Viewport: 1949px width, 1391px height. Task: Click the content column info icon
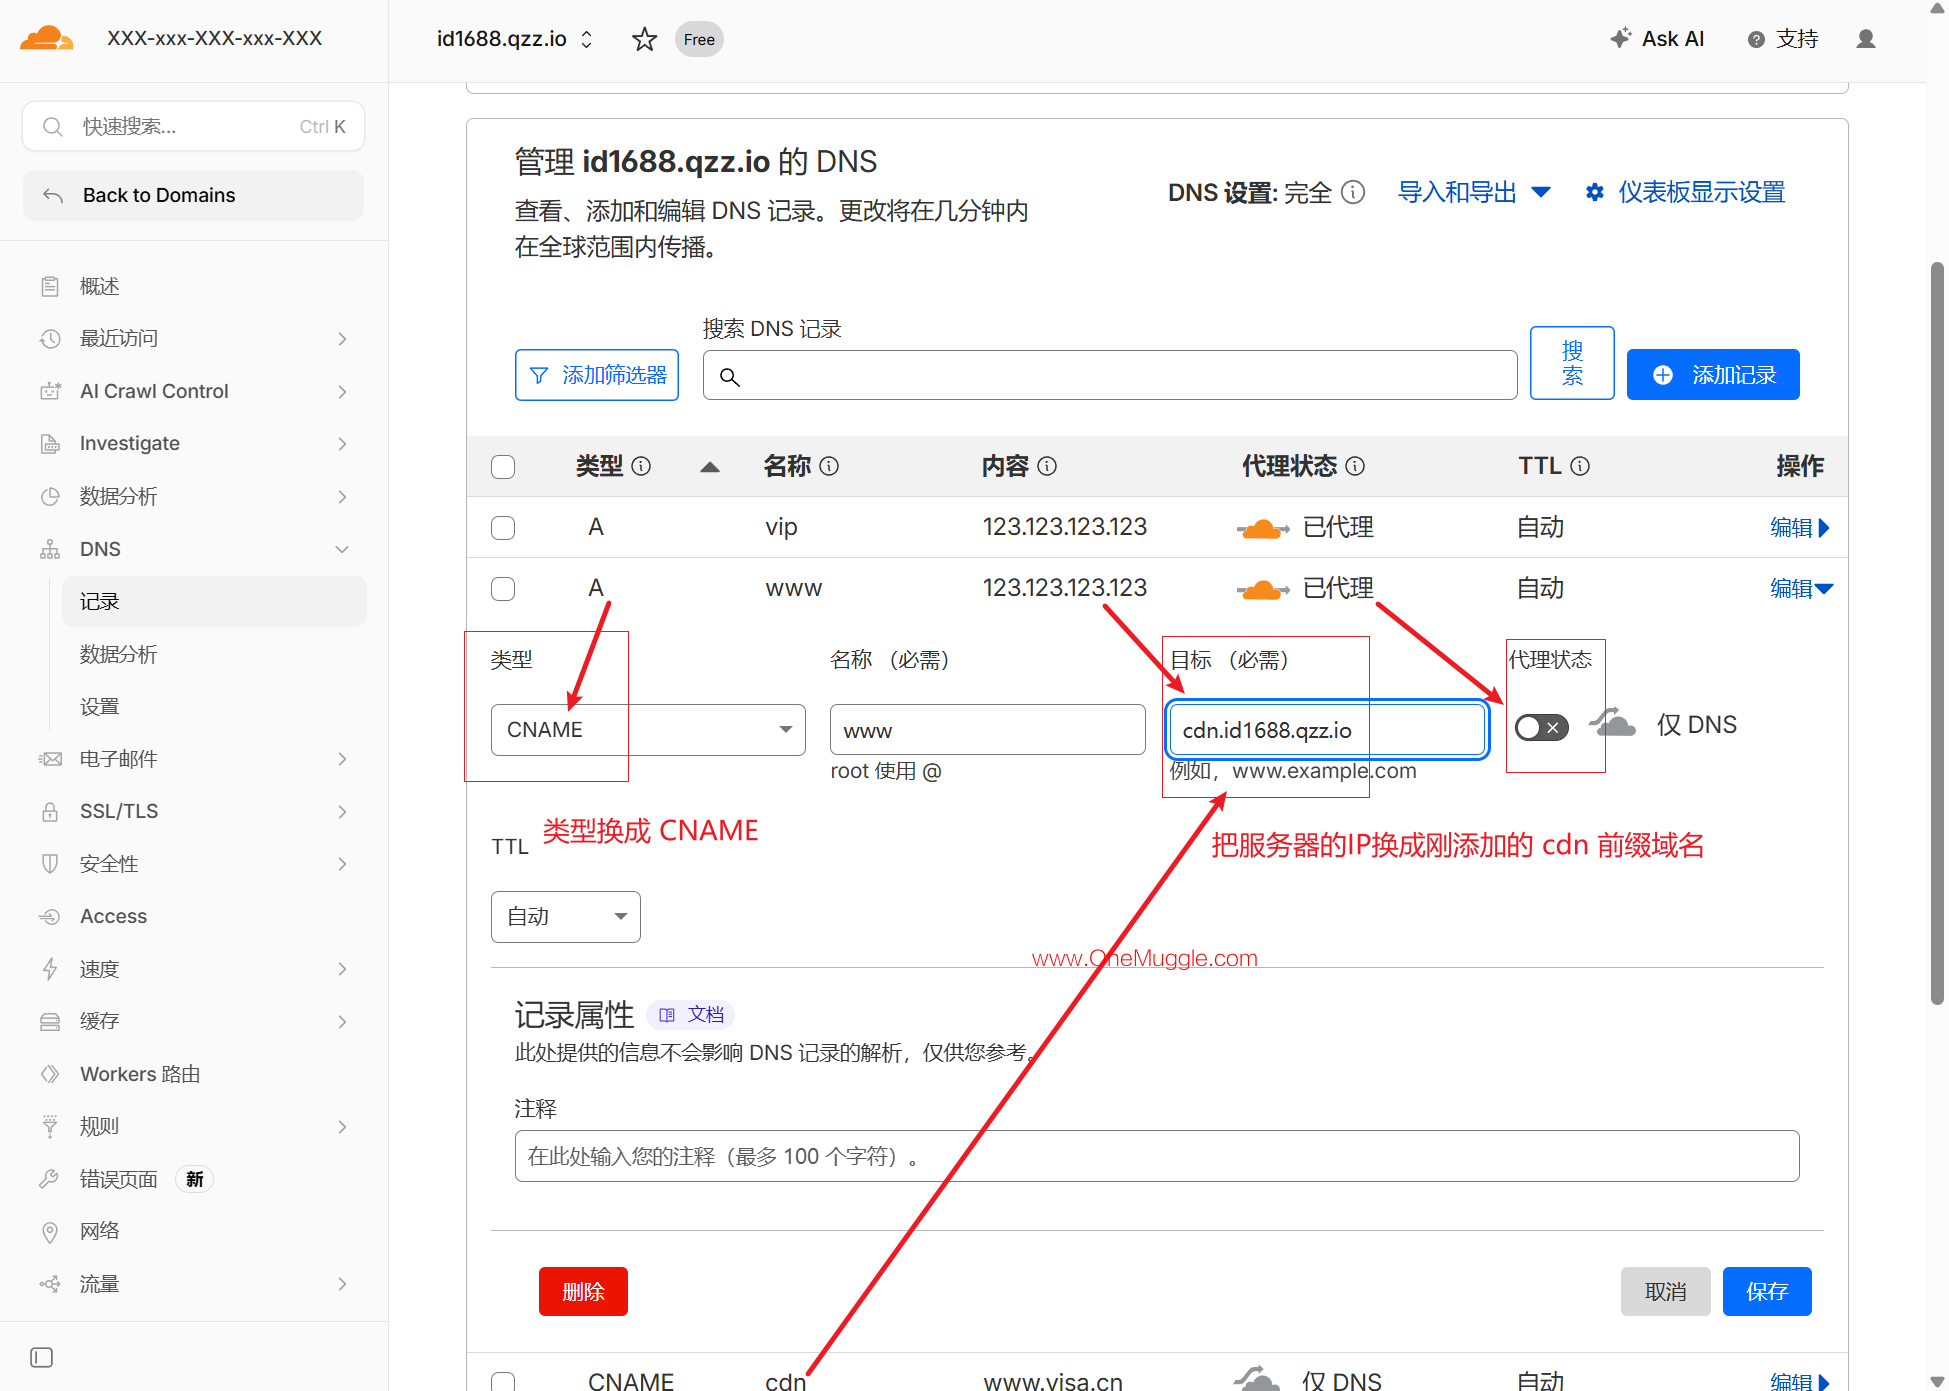coord(1047,466)
